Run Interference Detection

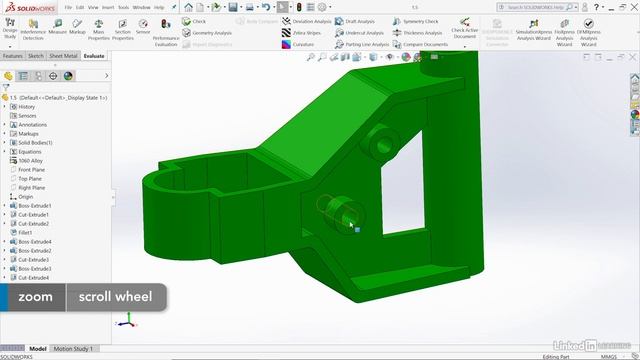click(33, 29)
